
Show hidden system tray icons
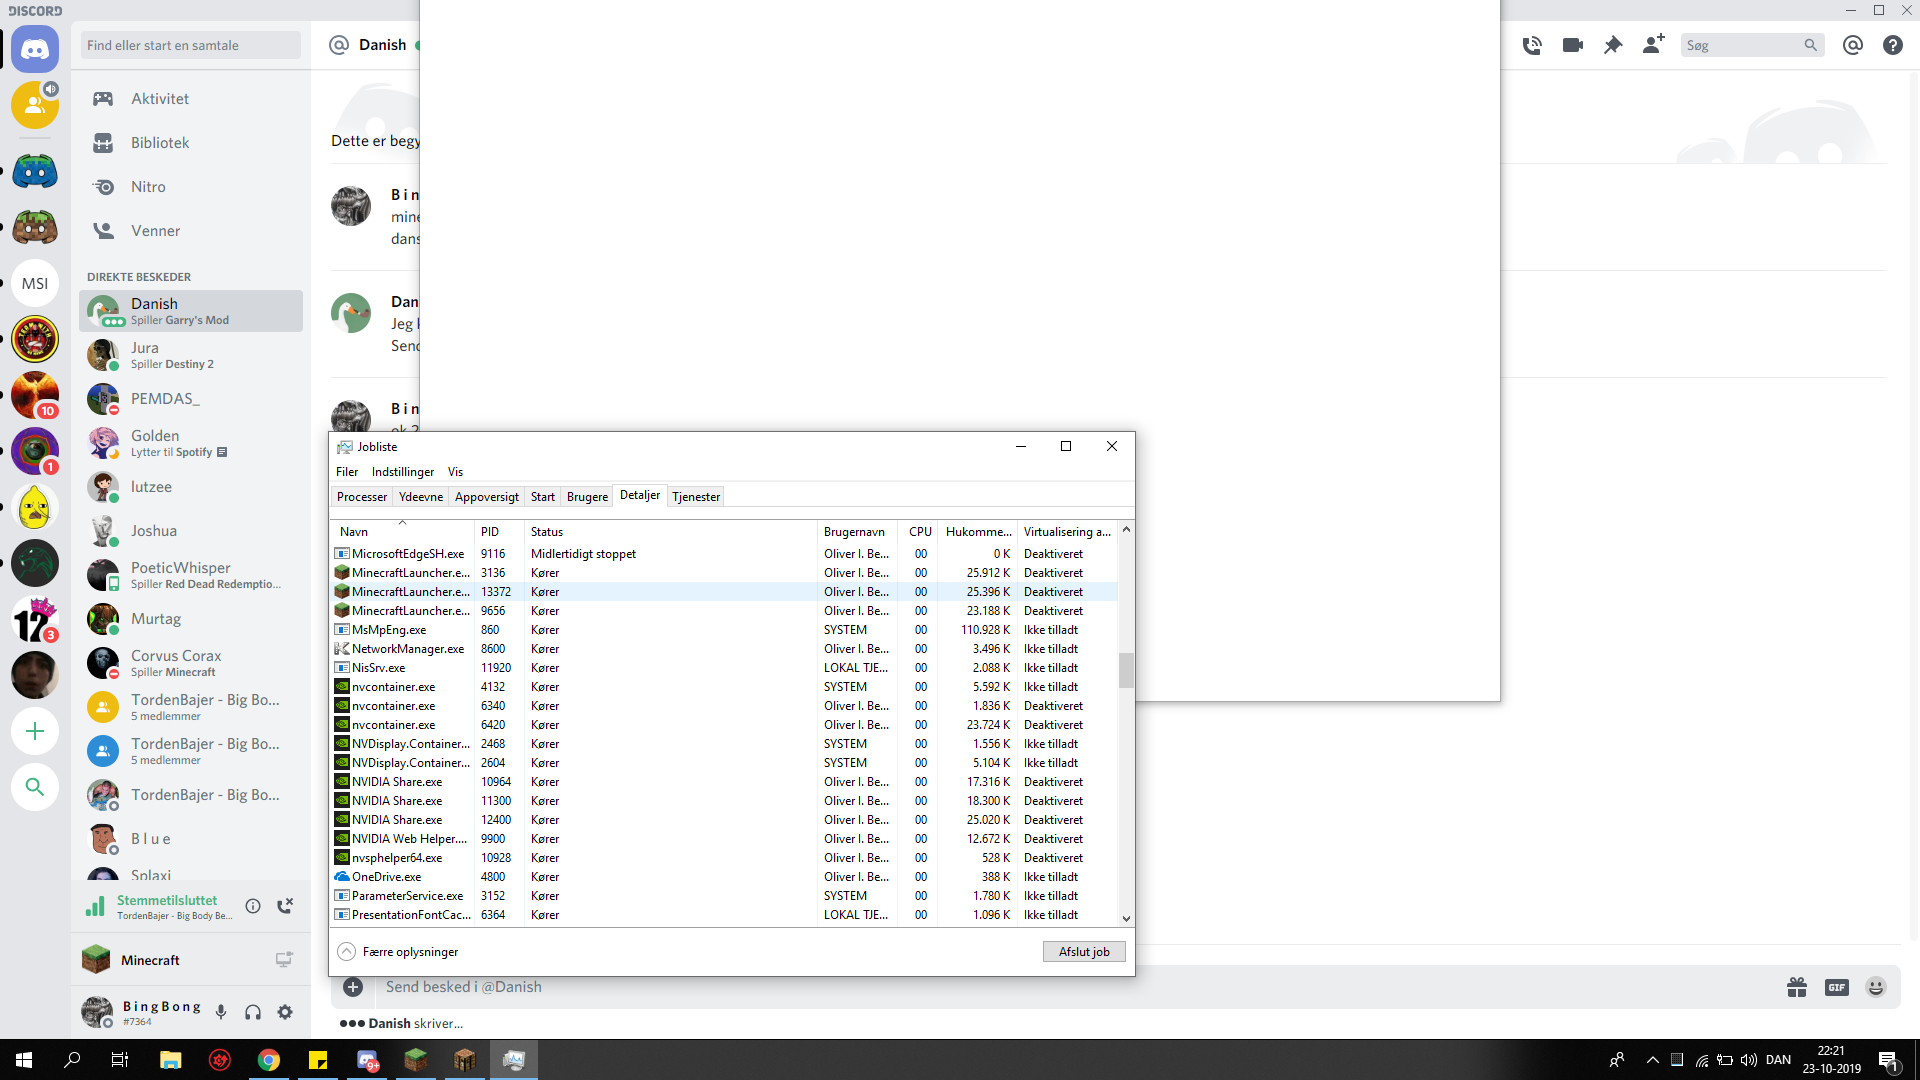1652,1060
